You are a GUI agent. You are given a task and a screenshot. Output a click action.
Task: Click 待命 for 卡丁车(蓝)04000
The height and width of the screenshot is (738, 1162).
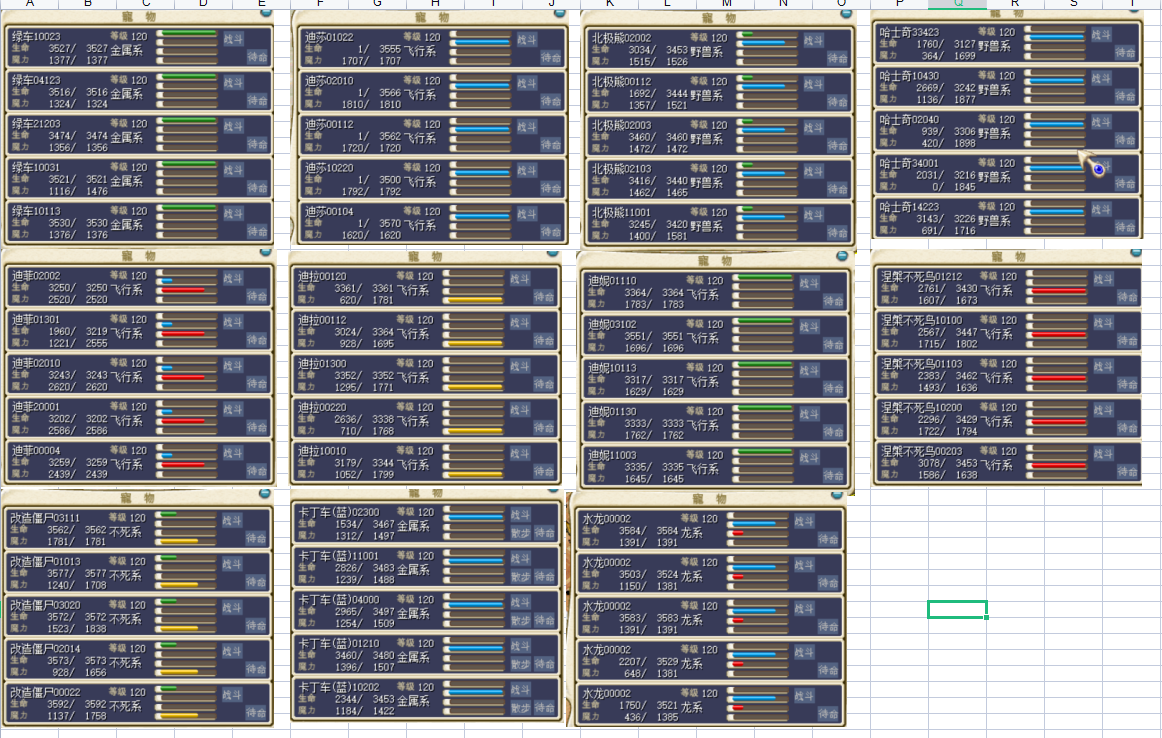coord(544,620)
